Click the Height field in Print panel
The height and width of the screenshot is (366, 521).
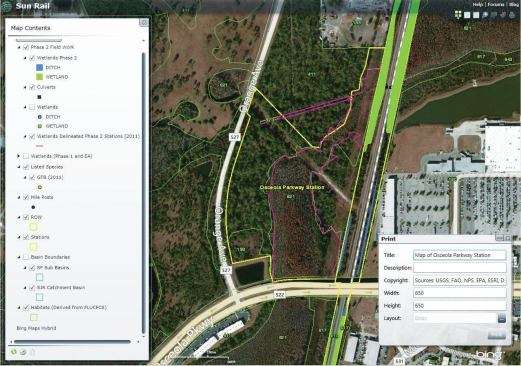tap(460, 306)
